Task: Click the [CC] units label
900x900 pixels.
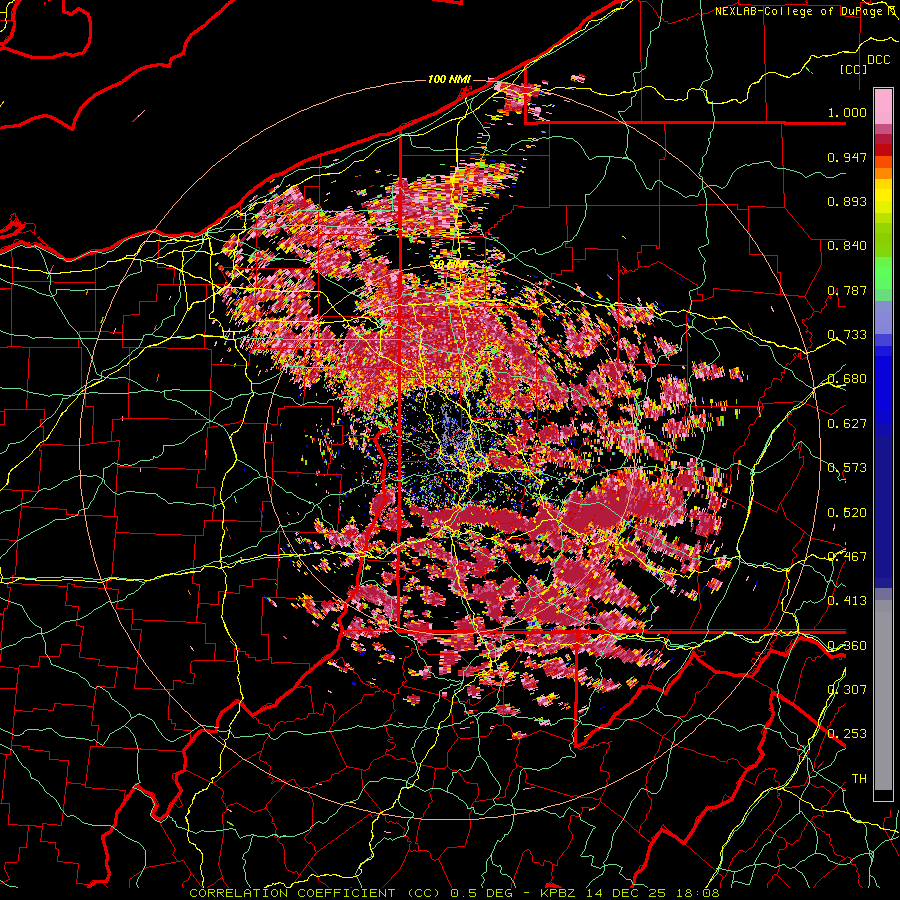Action: tap(853, 69)
